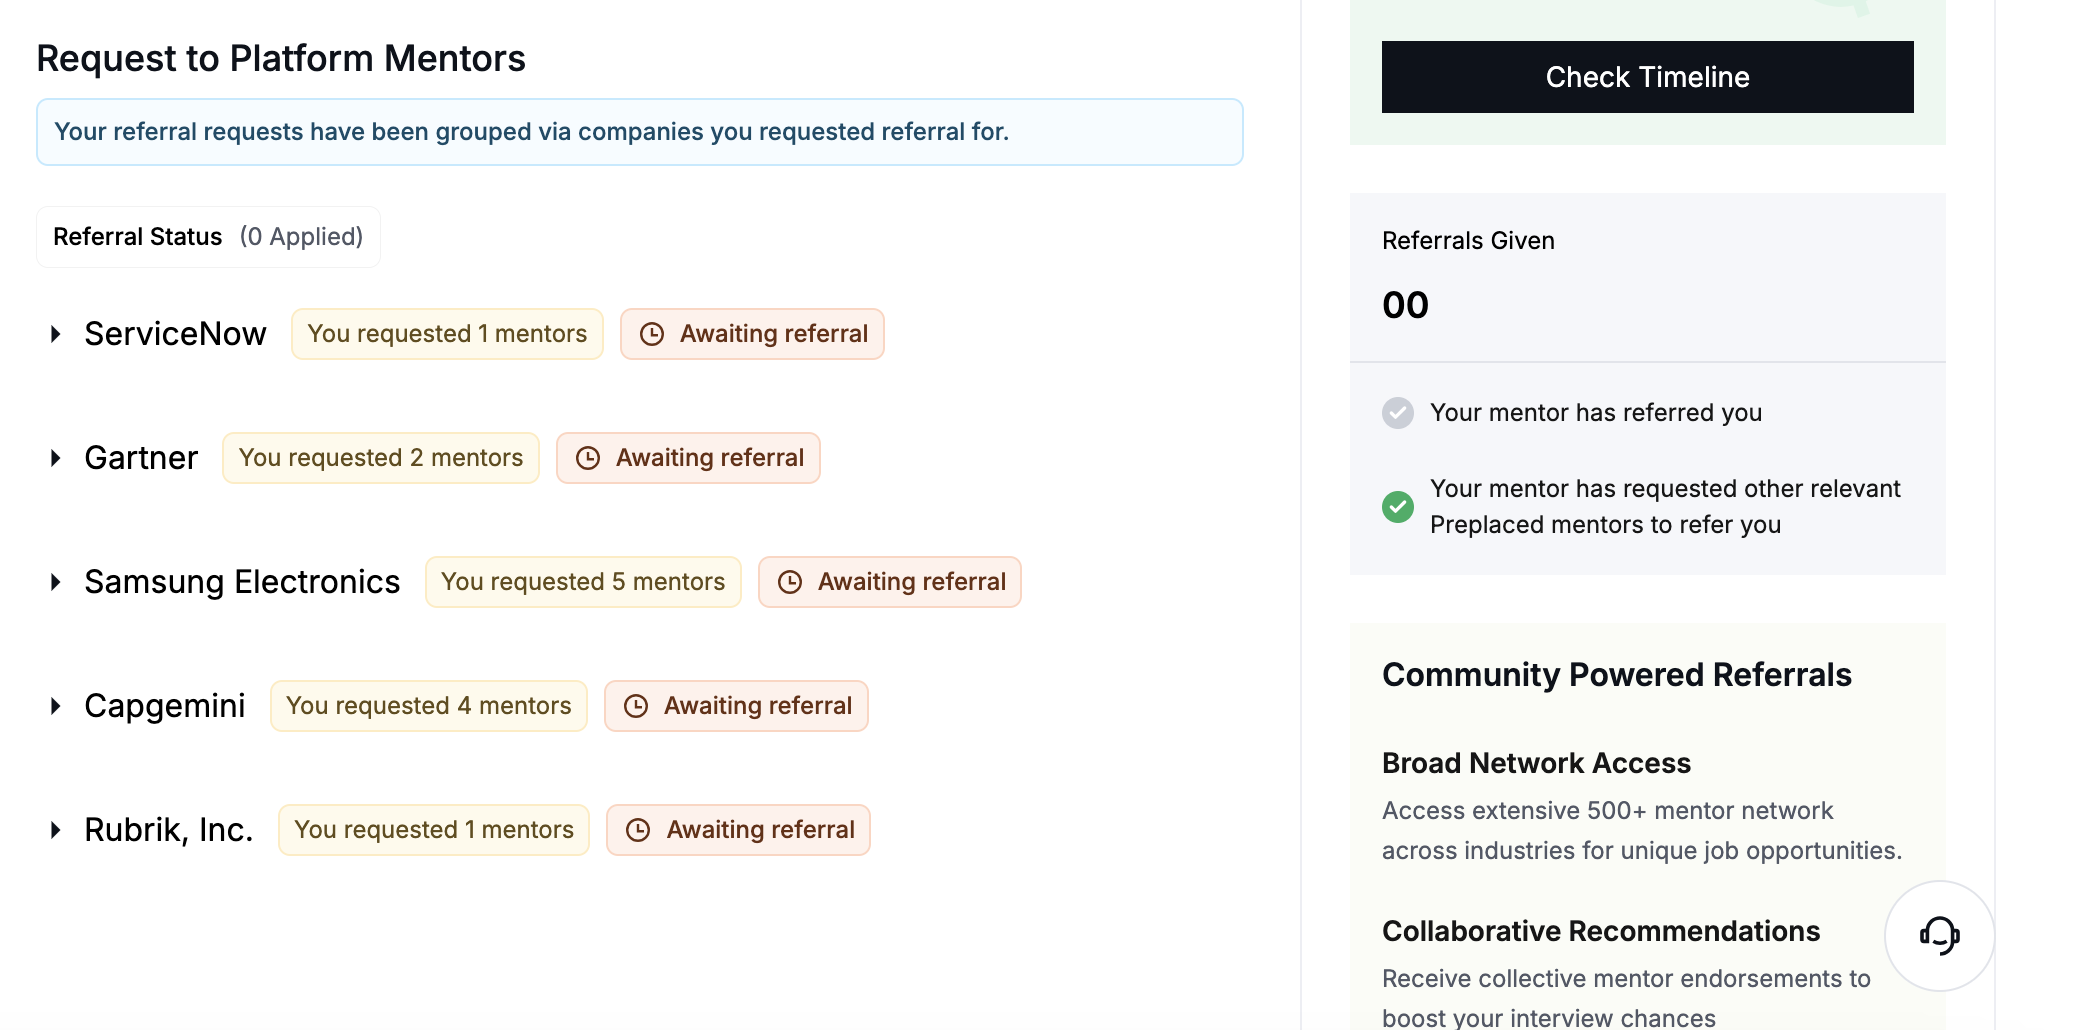Screen dimensions: 2082x1030
Task: Expand the Gartner referral group
Action: (x=56, y=458)
